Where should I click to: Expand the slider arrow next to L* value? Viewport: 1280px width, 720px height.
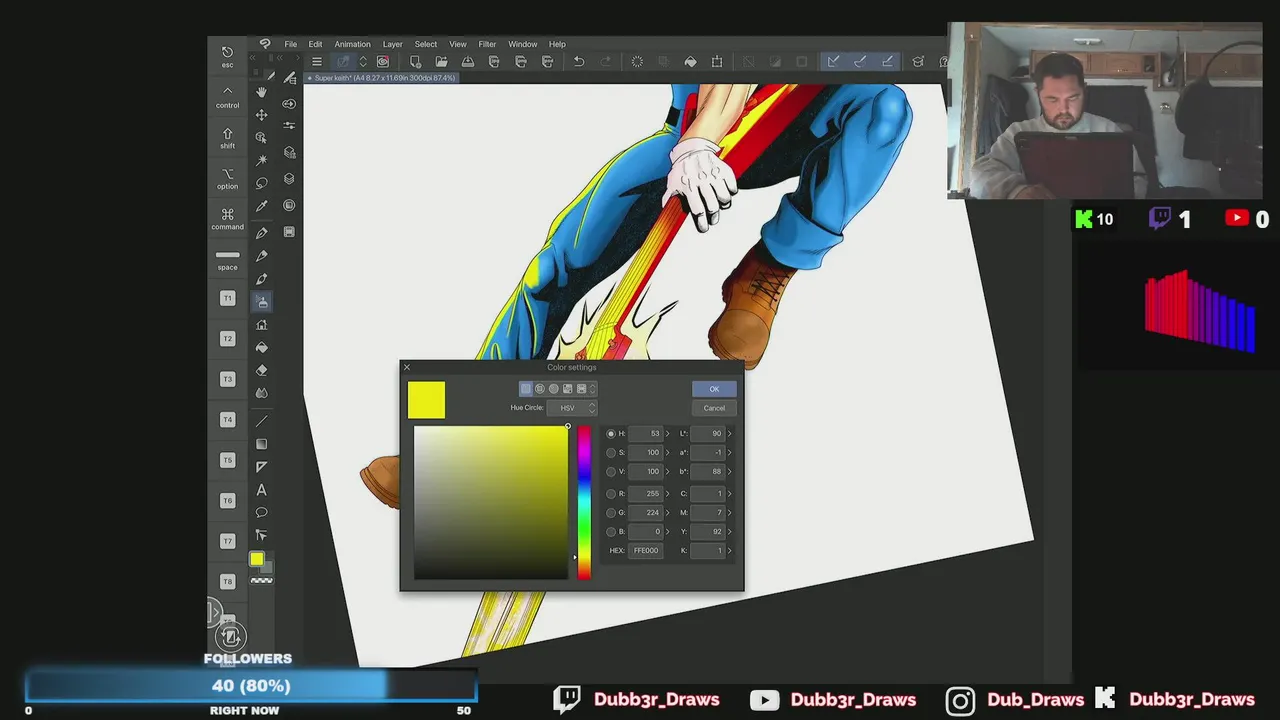[729, 434]
